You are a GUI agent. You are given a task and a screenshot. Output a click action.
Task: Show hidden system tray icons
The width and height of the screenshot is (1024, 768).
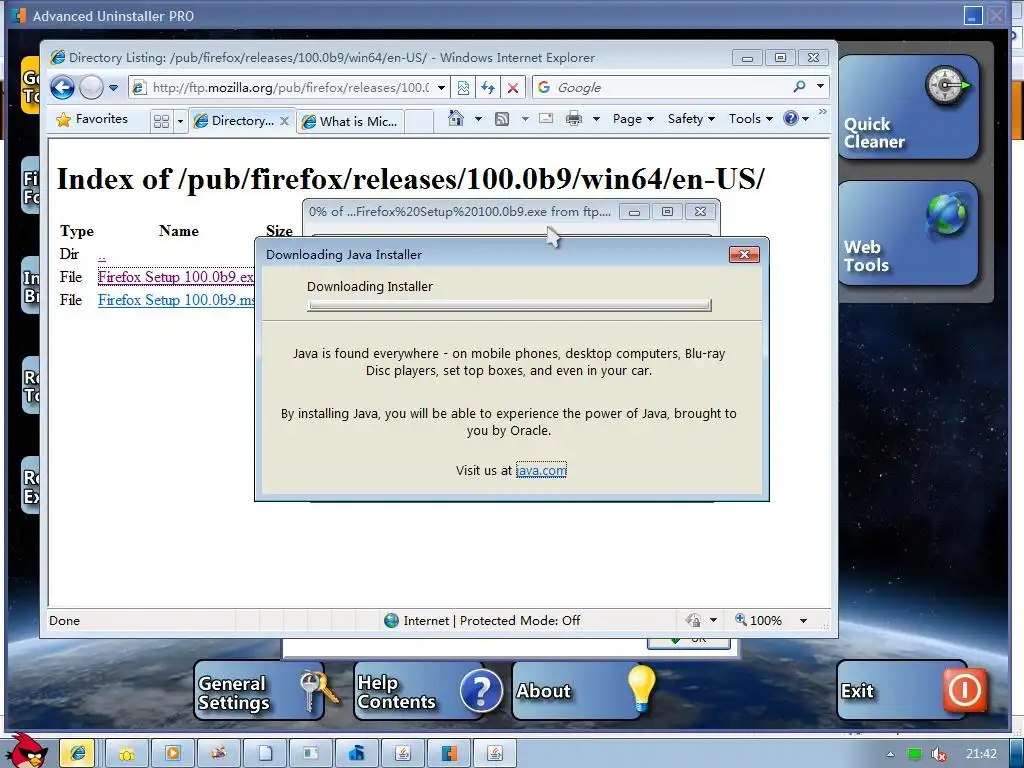click(x=890, y=754)
